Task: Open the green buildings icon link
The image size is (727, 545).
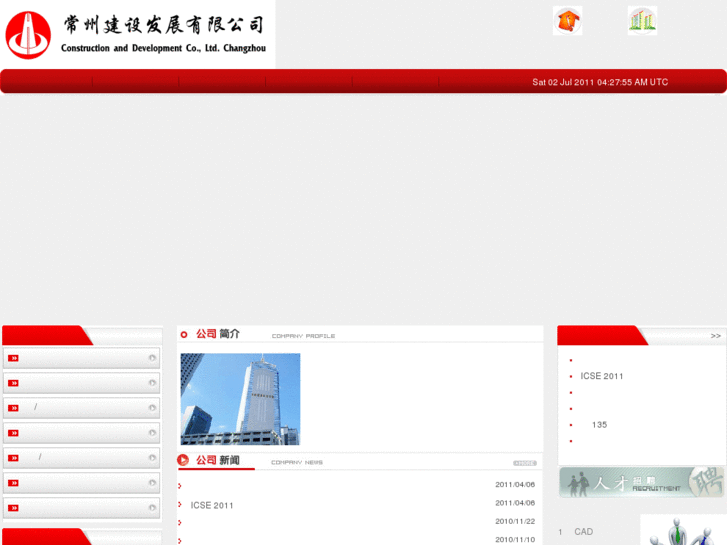Action: tap(642, 21)
